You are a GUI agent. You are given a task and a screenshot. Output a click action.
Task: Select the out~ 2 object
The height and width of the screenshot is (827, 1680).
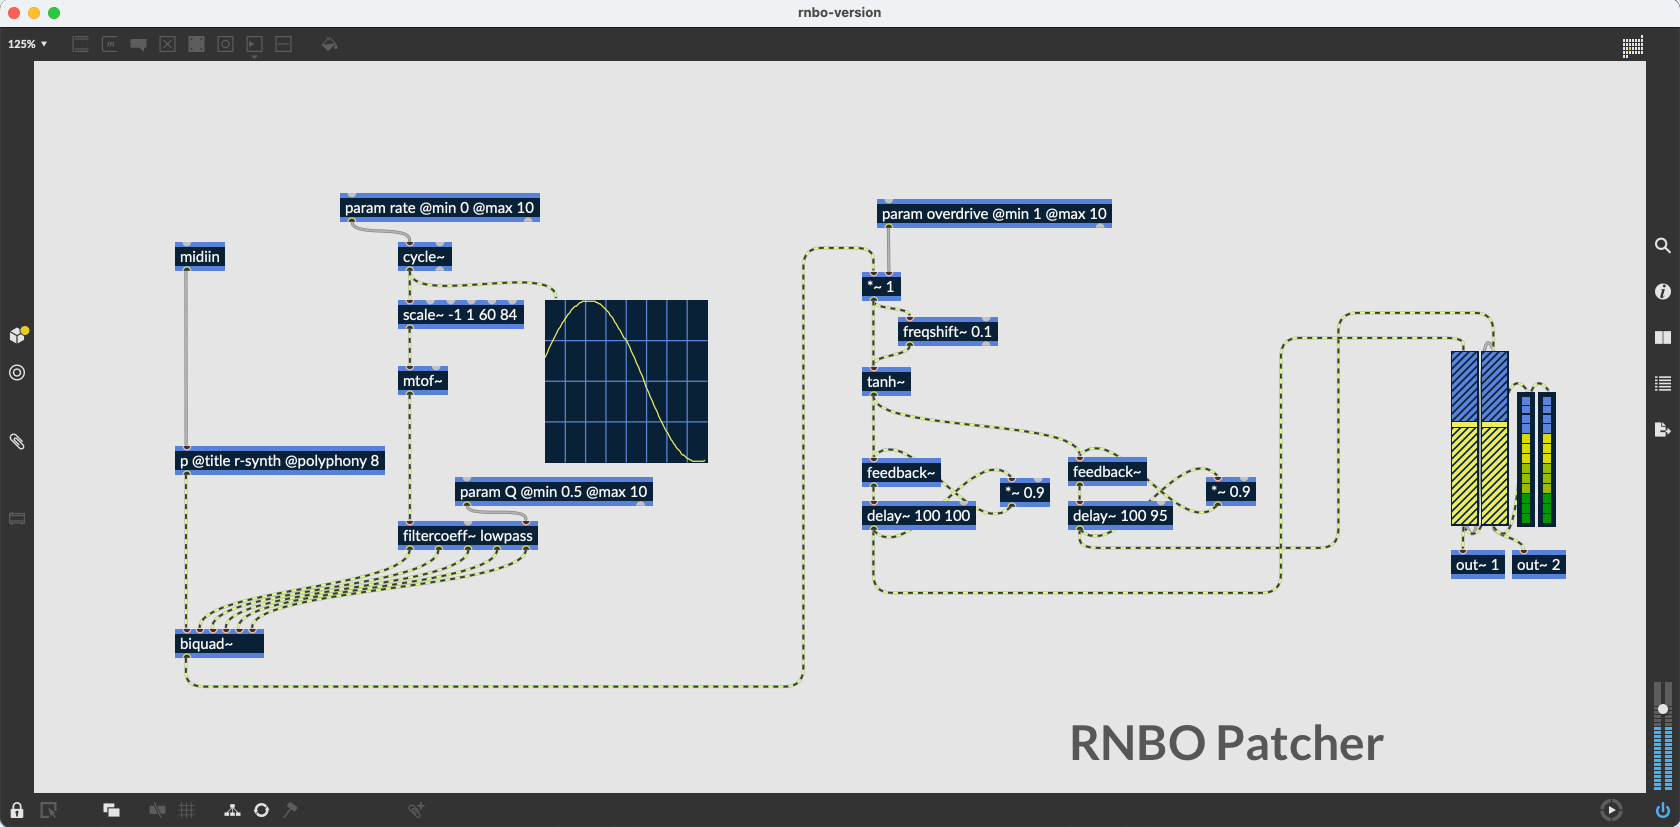coord(1539,565)
